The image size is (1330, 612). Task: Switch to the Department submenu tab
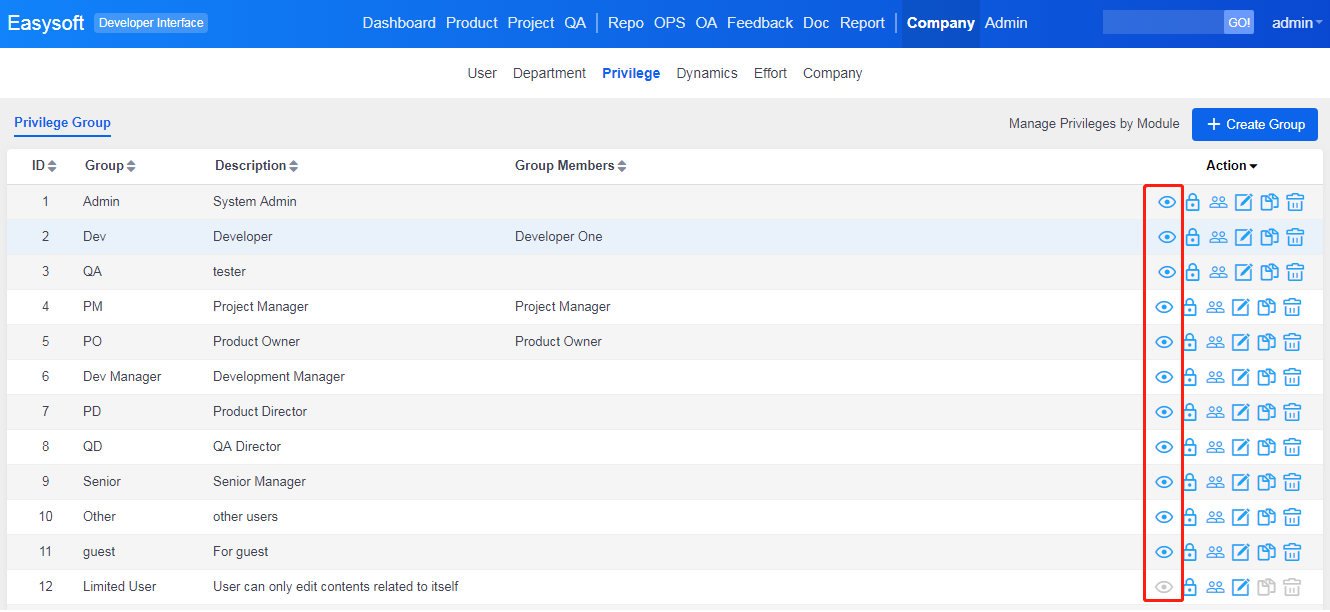click(x=549, y=73)
